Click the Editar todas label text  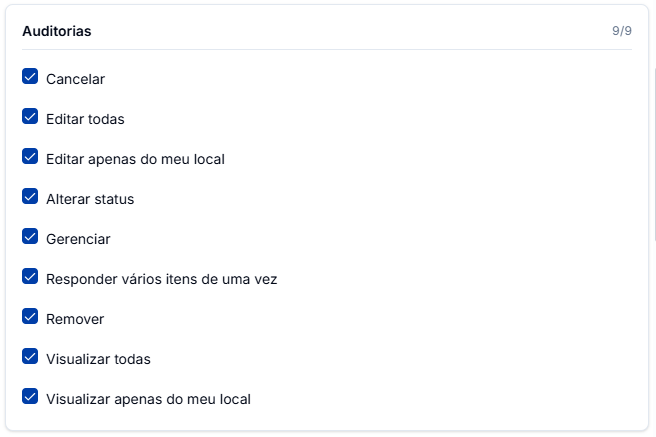(x=85, y=119)
